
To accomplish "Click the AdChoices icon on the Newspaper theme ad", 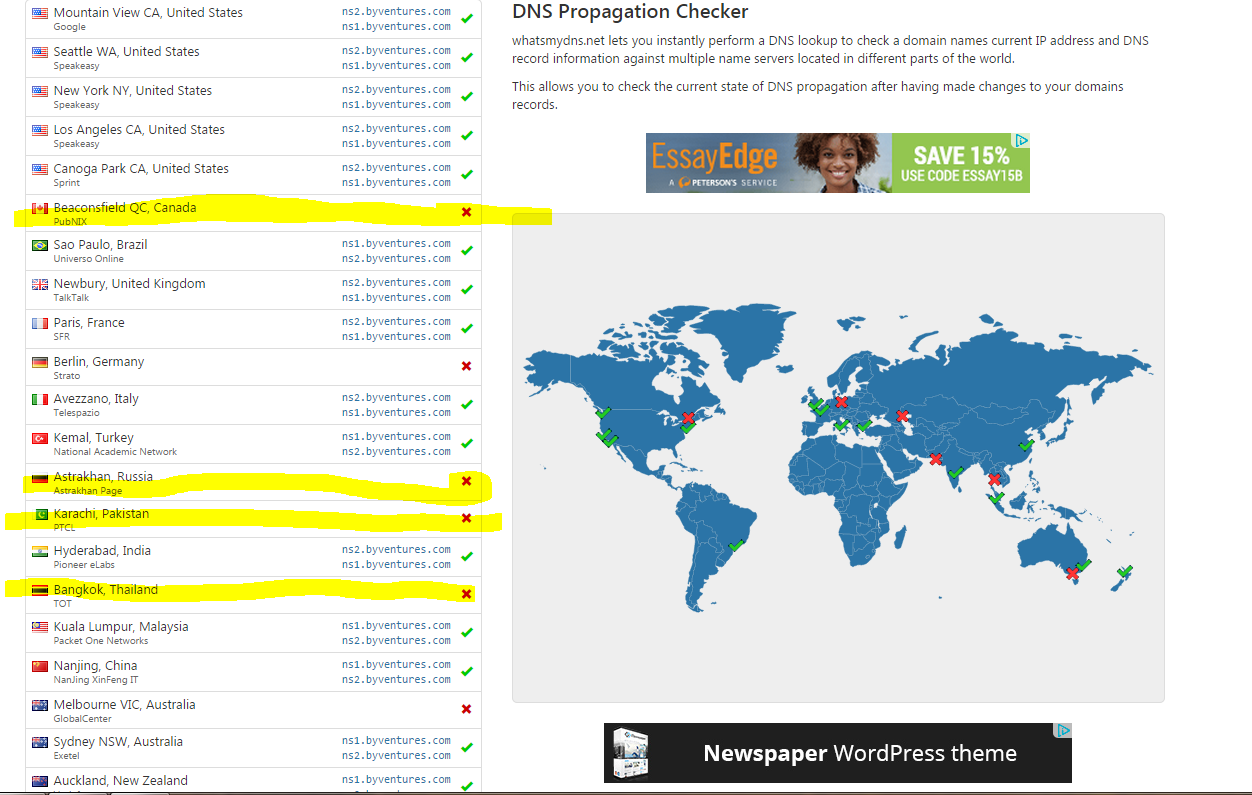I will tap(1063, 731).
